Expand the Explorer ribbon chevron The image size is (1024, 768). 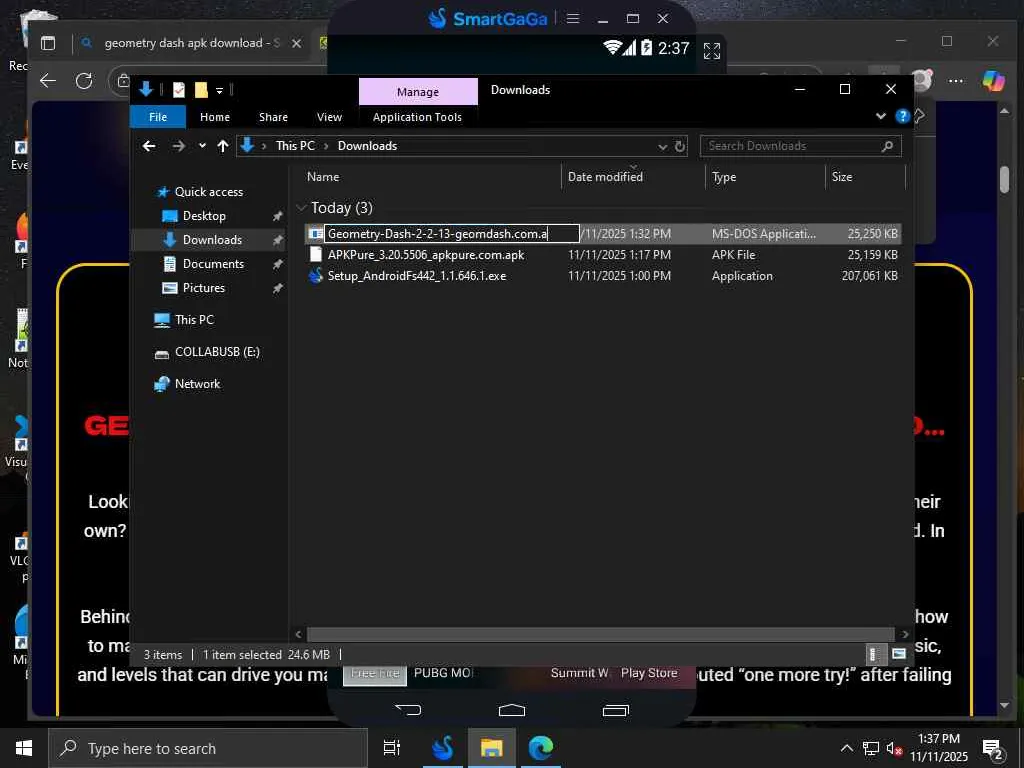[881, 116]
